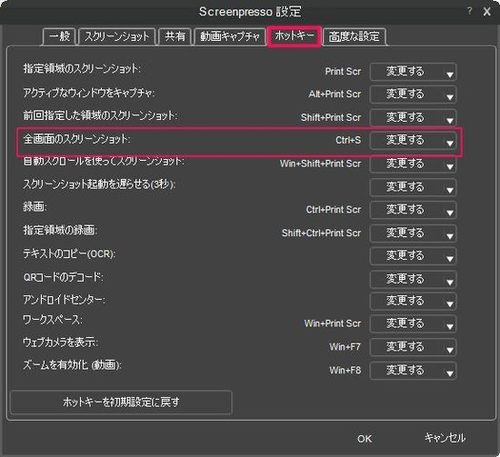500x457 pixels.
Task: Open 変更する dropdown for テキストのコピー(OCR)
Action: coord(413,256)
